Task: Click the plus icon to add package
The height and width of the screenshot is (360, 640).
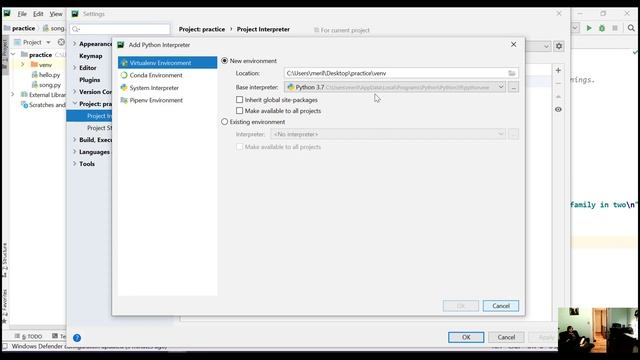Action: tap(558, 70)
